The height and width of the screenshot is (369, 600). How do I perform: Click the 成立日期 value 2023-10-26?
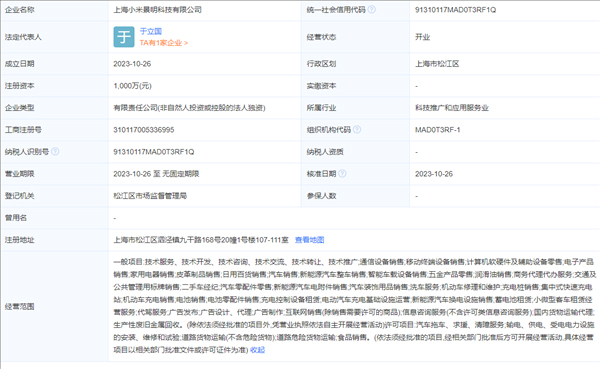(x=132, y=64)
